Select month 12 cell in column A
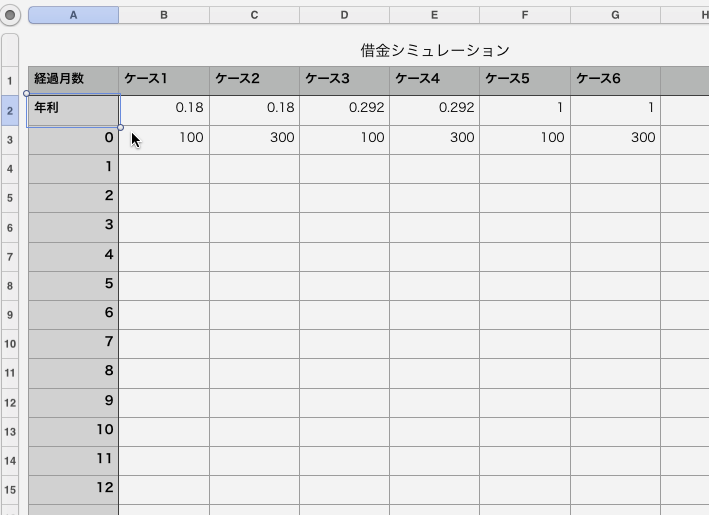The image size is (709, 515). [x=73, y=490]
